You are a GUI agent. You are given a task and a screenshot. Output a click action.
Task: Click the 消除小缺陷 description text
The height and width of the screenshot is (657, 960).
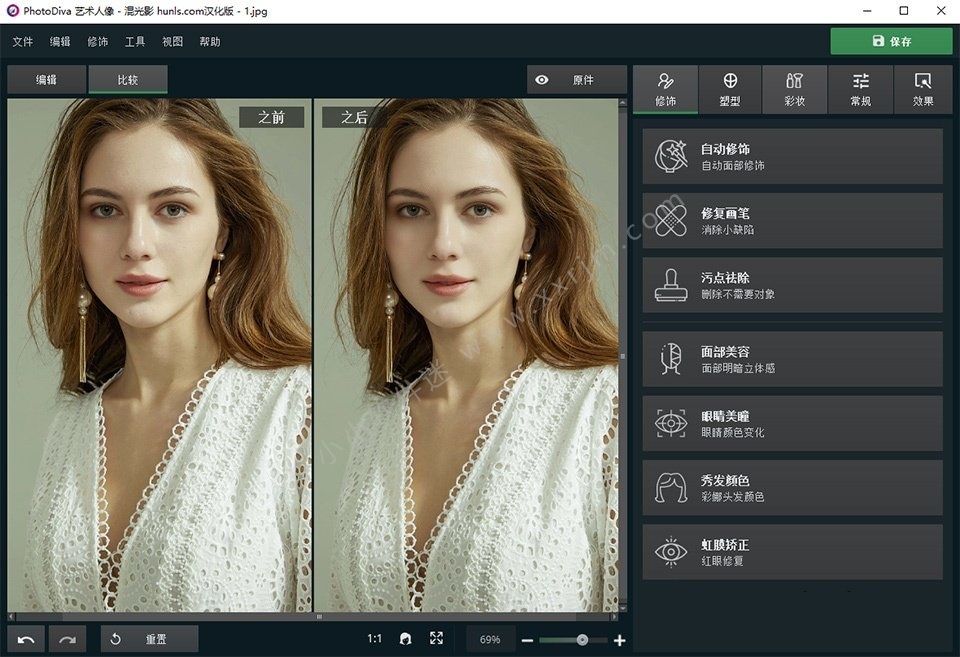click(x=727, y=230)
